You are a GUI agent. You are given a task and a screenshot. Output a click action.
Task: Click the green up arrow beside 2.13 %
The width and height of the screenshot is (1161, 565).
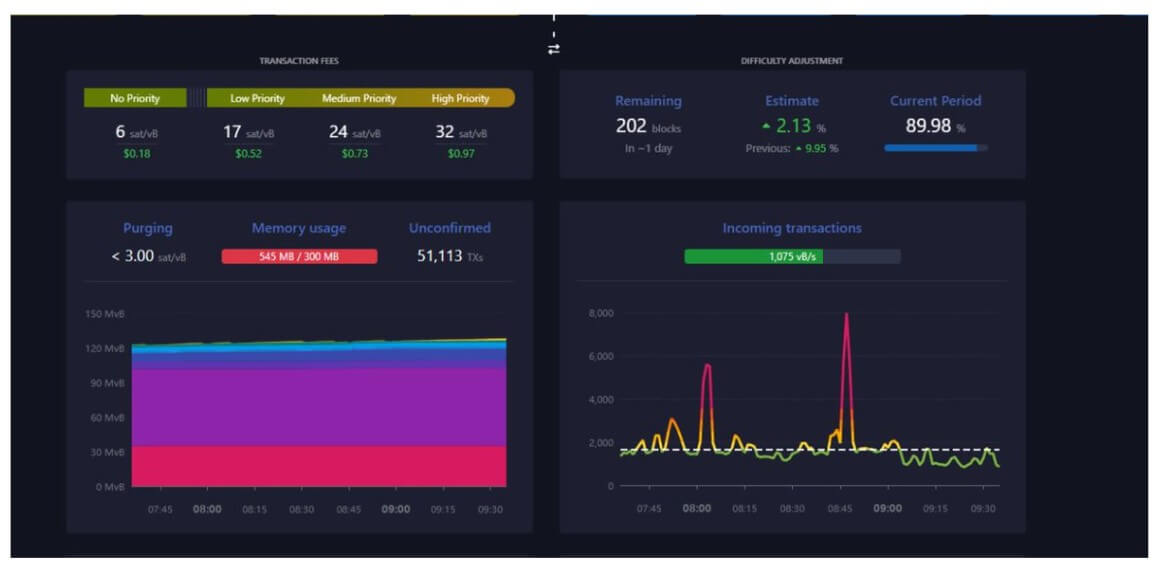click(x=766, y=126)
